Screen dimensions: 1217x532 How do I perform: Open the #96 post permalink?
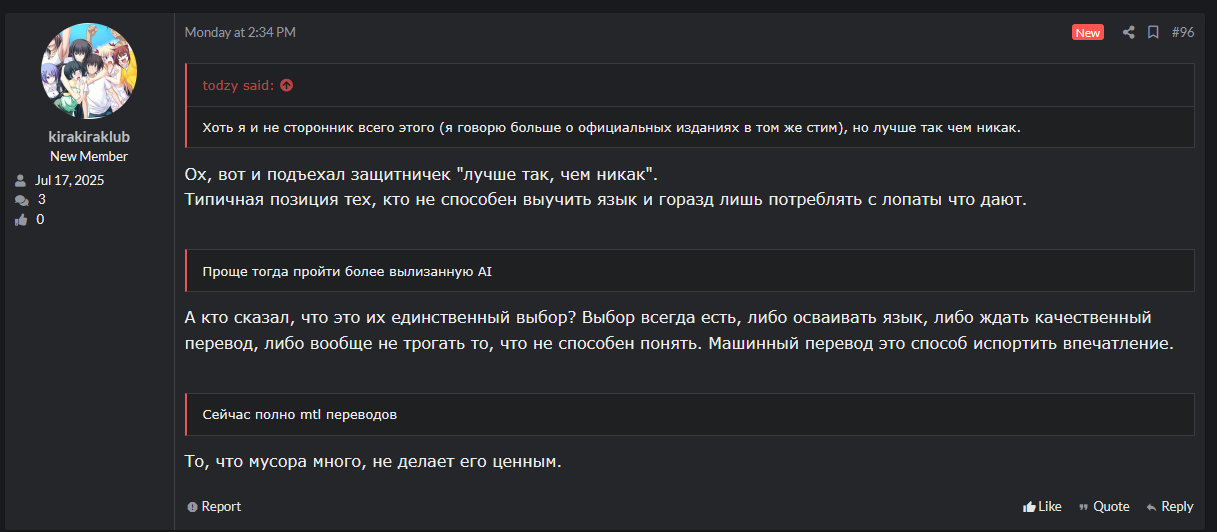tap(1182, 32)
